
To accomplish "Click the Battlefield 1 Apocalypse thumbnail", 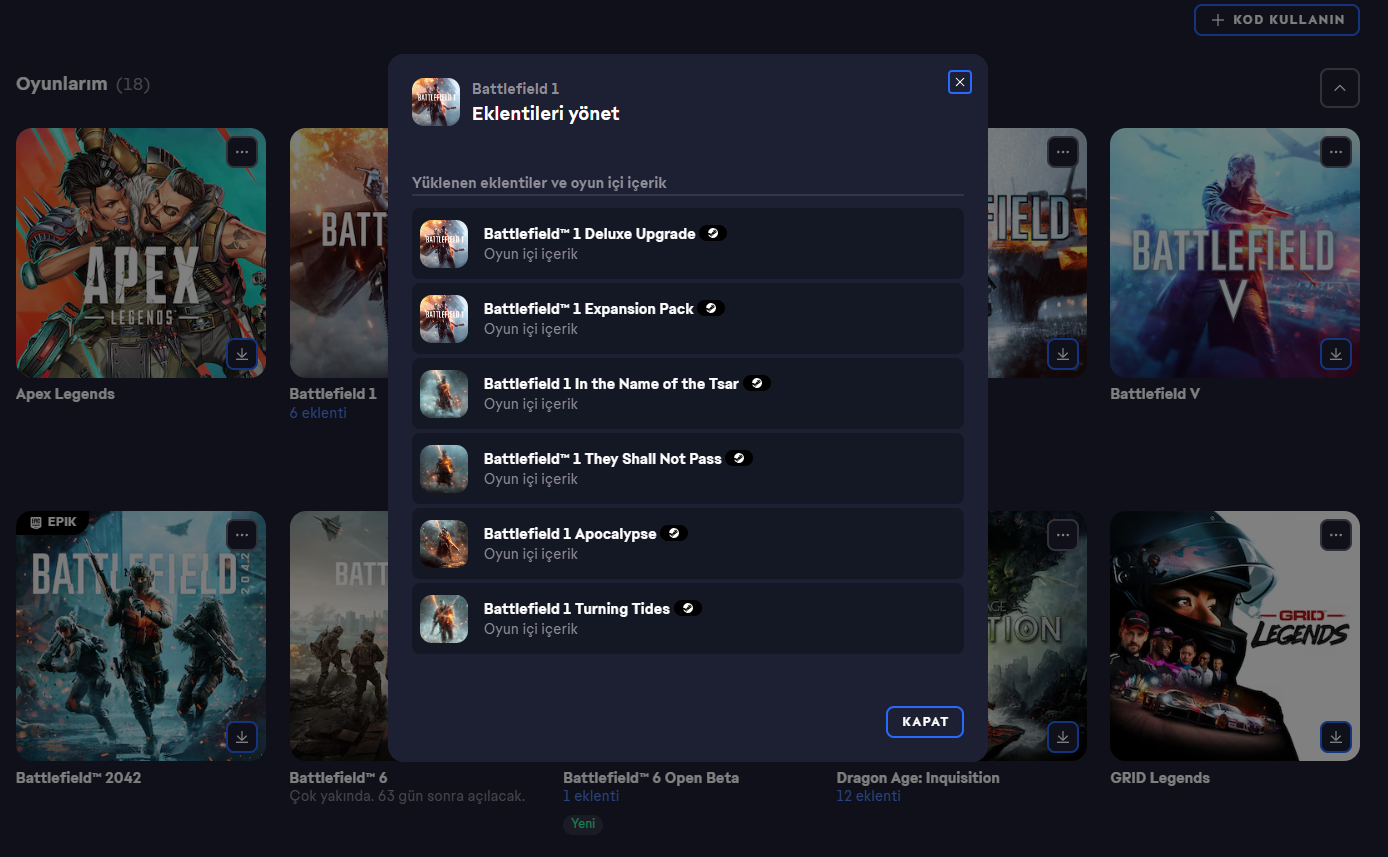I will 444,544.
